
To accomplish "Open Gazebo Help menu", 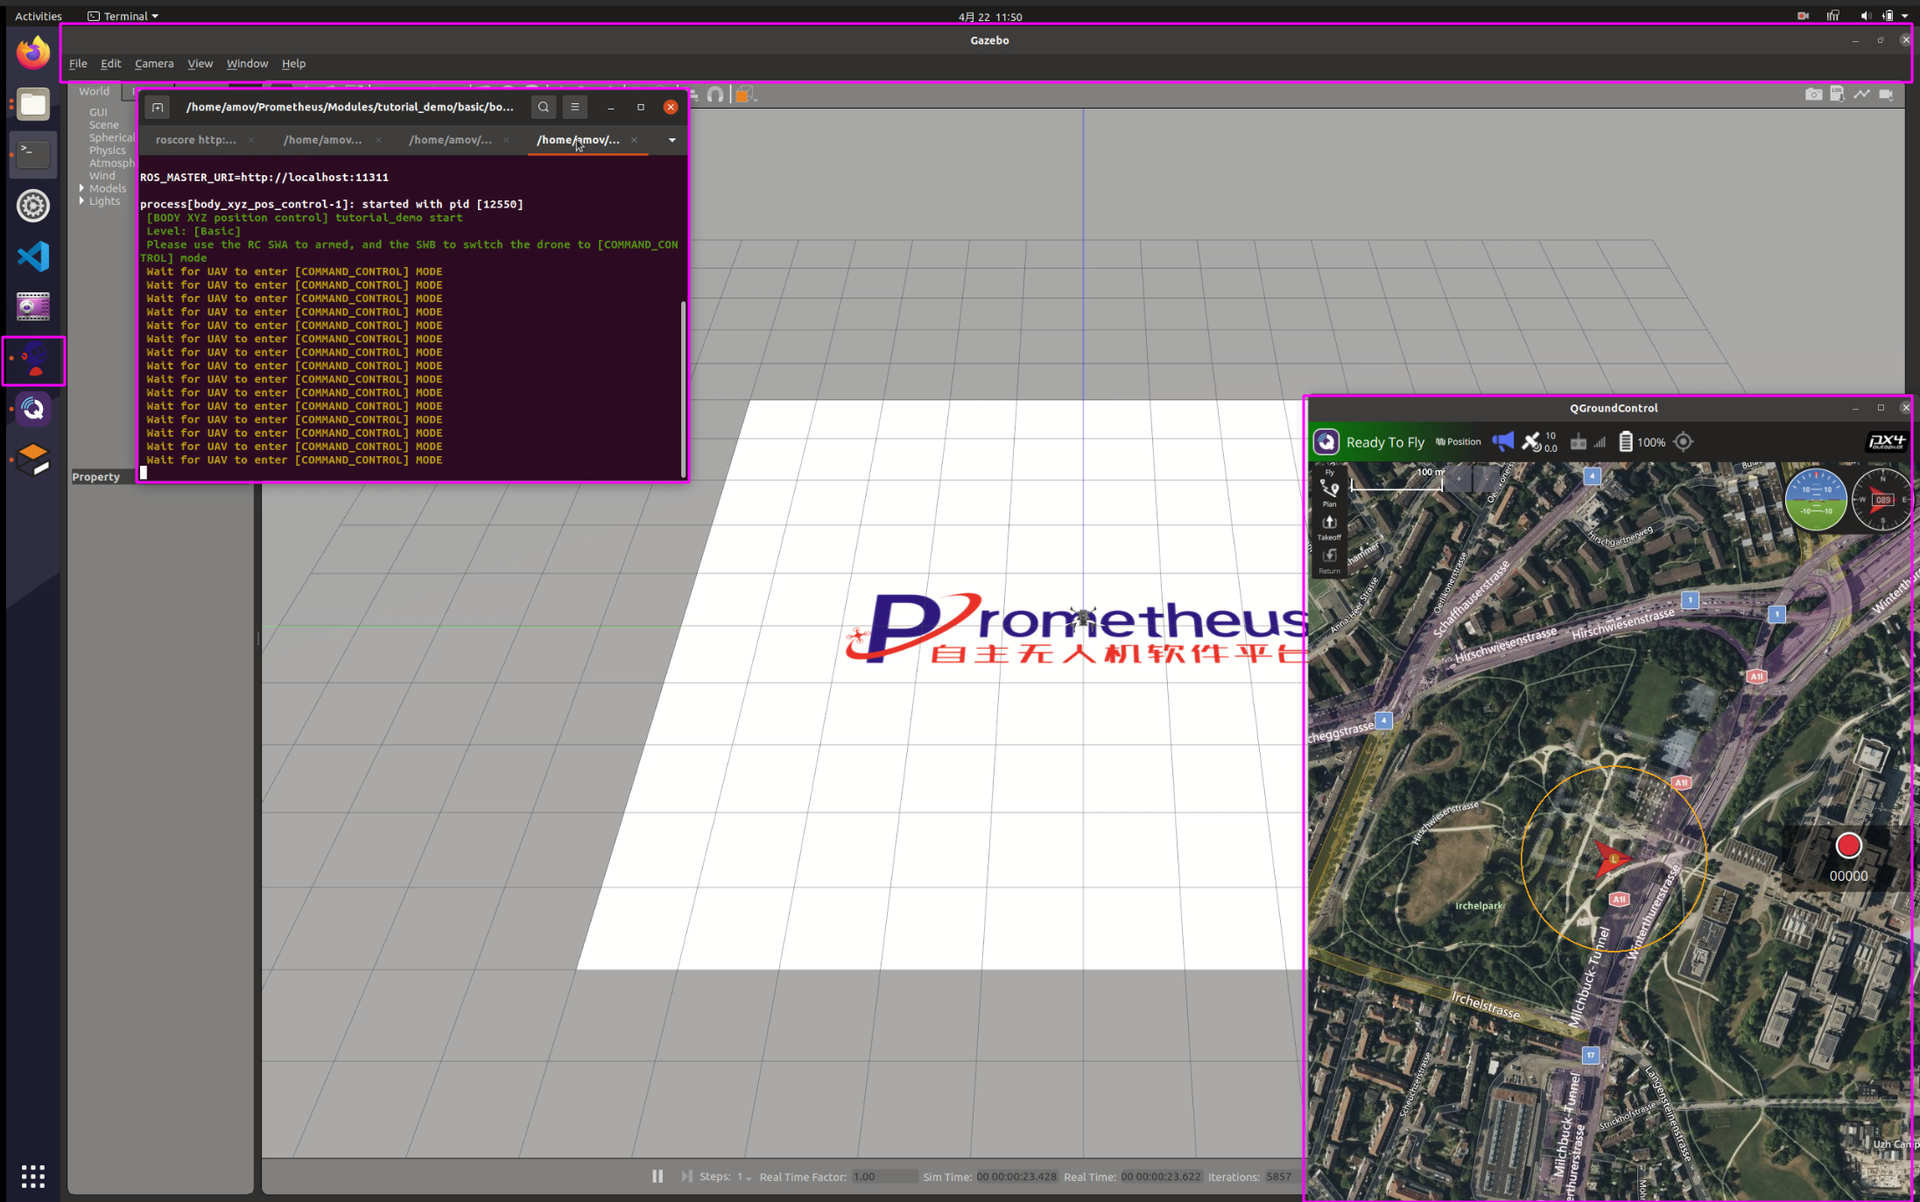I will pyautogui.click(x=293, y=63).
